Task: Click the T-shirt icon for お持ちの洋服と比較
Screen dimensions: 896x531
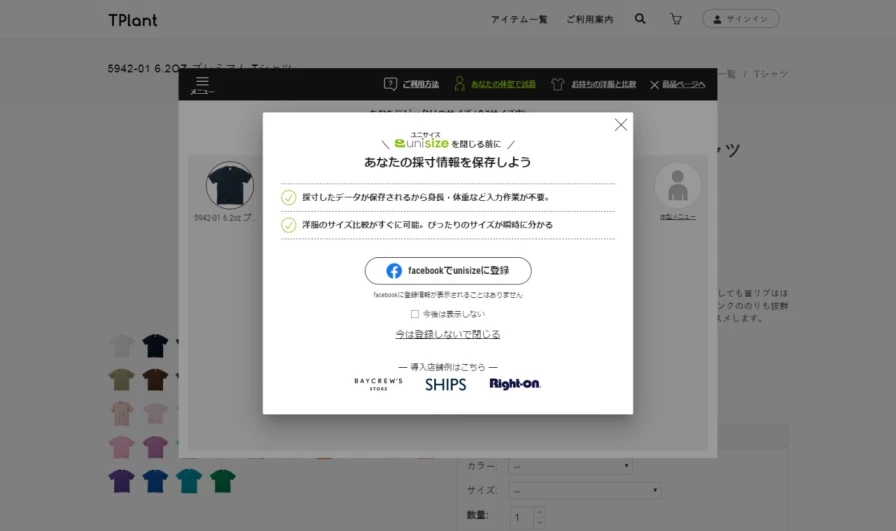Action: [x=558, y=84]
